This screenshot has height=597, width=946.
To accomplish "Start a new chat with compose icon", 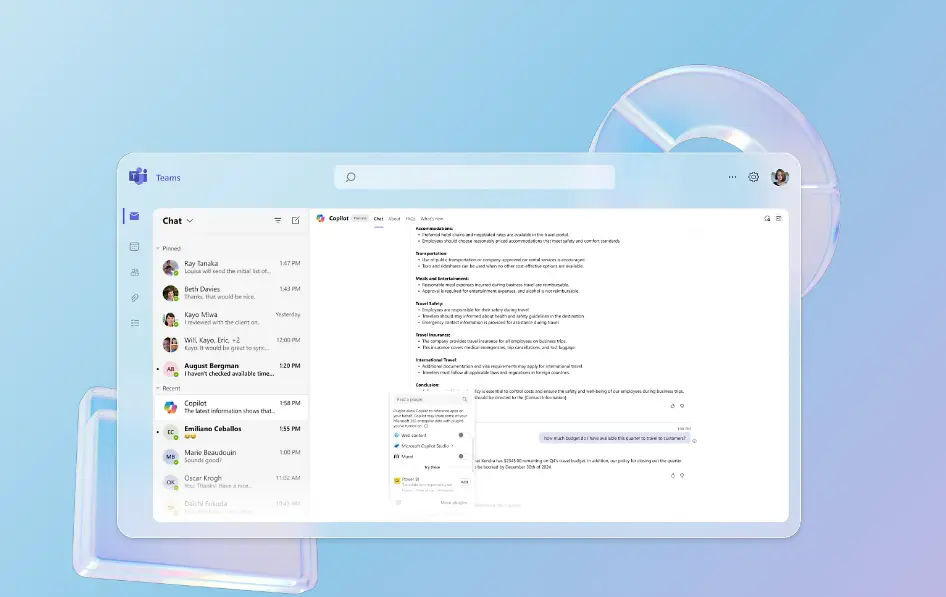I will pyautogui.click(x=295, y=221).
